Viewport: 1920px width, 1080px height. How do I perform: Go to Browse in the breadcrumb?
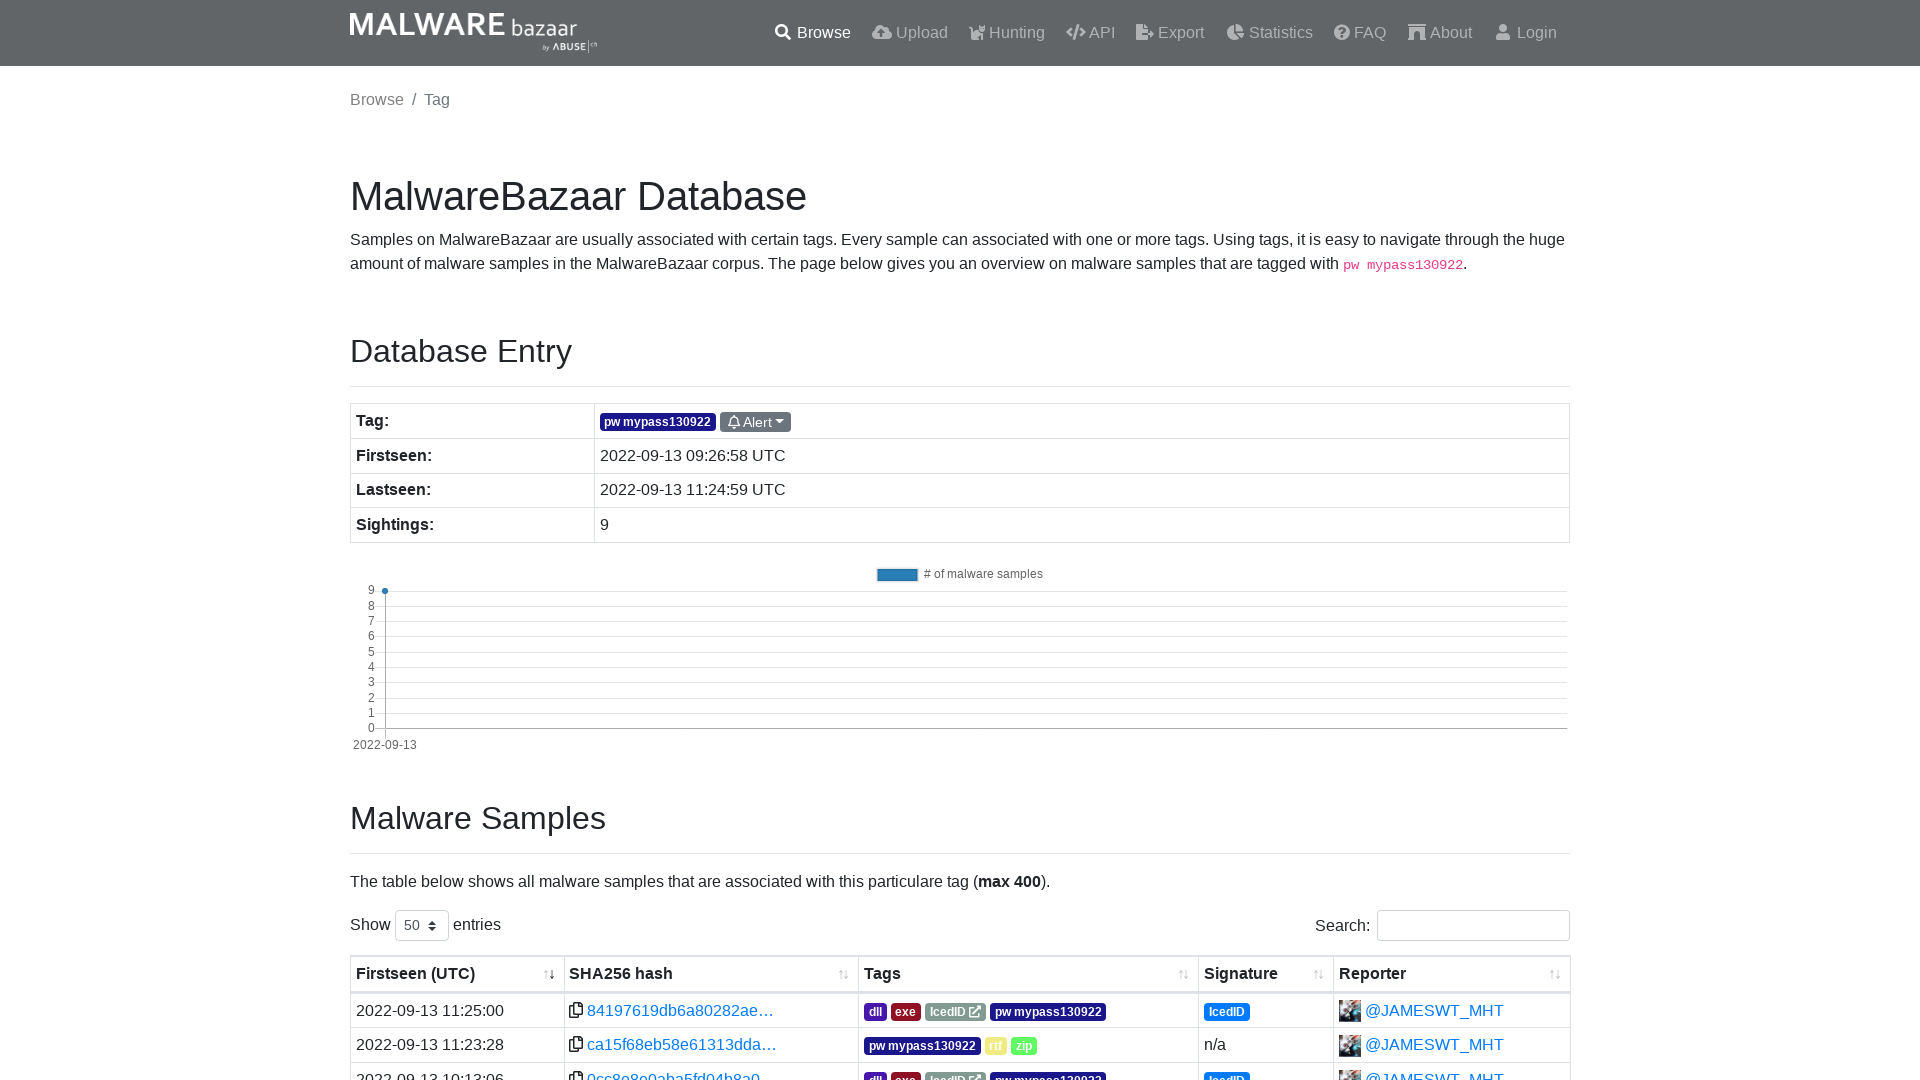pyautogui.click(x=376, y=99)
